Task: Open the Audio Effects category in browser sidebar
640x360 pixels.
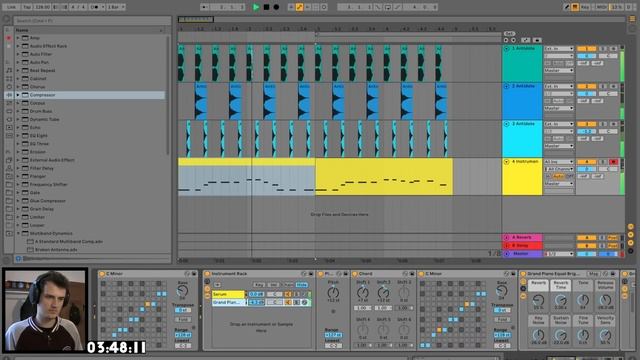Action: tap(9, 95)
